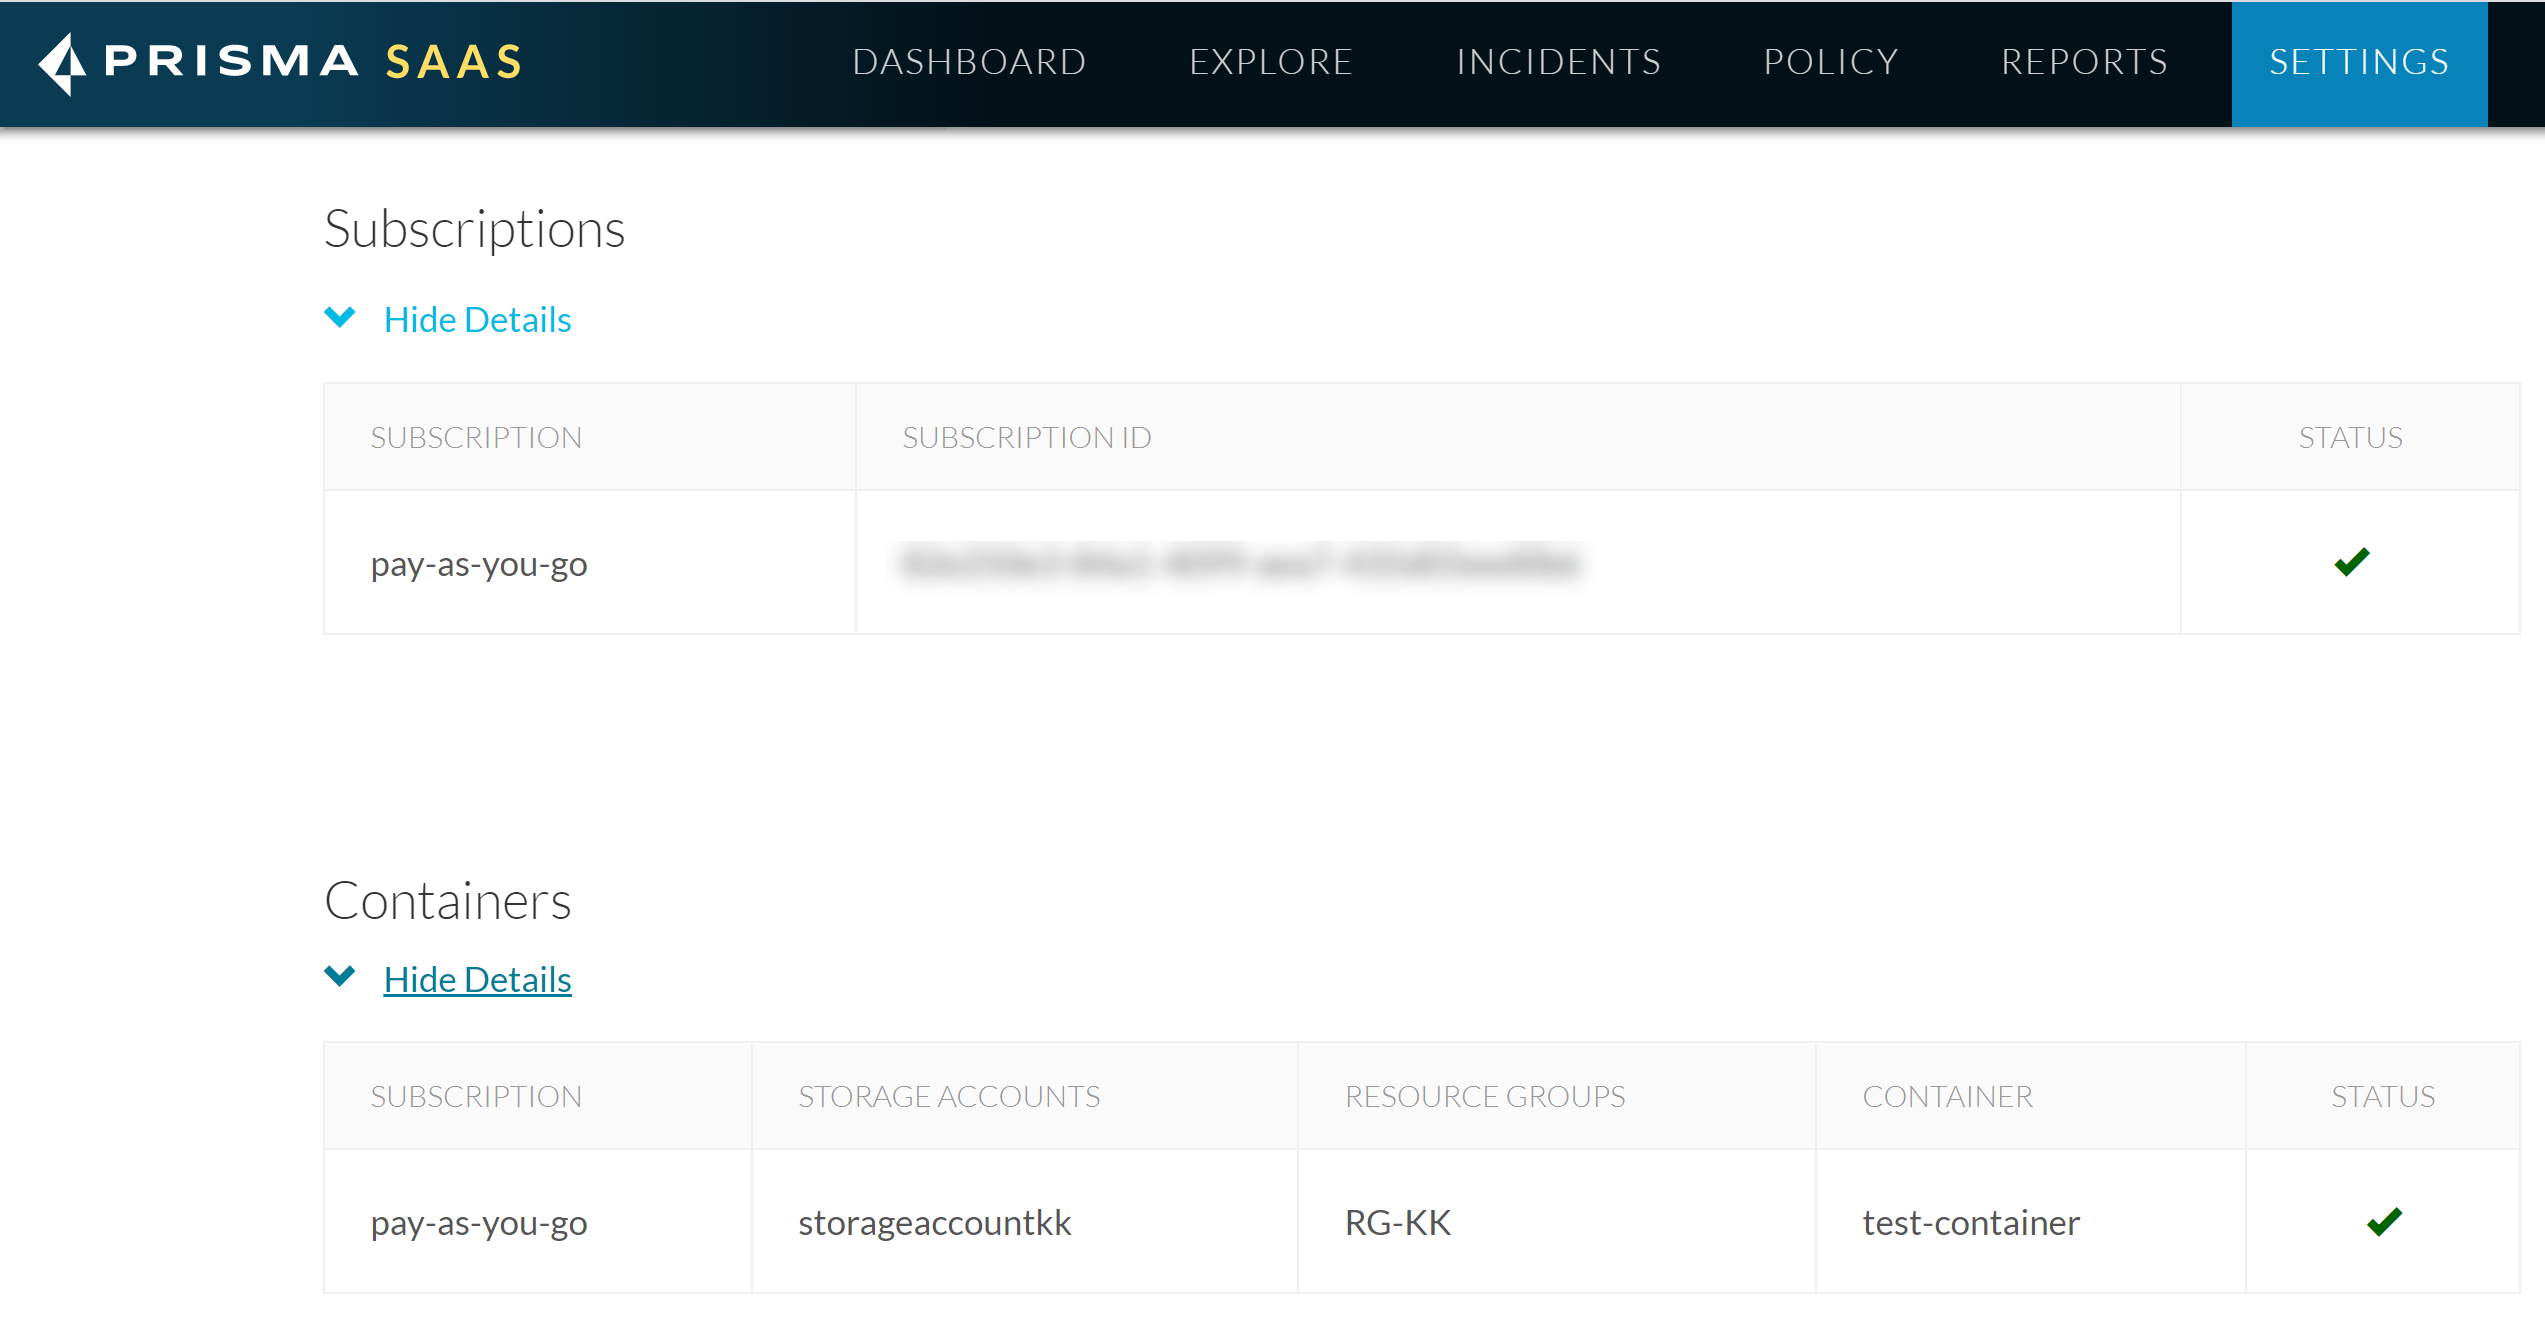
Task: Hide Details link under Containers
Action: click(477, 980)
